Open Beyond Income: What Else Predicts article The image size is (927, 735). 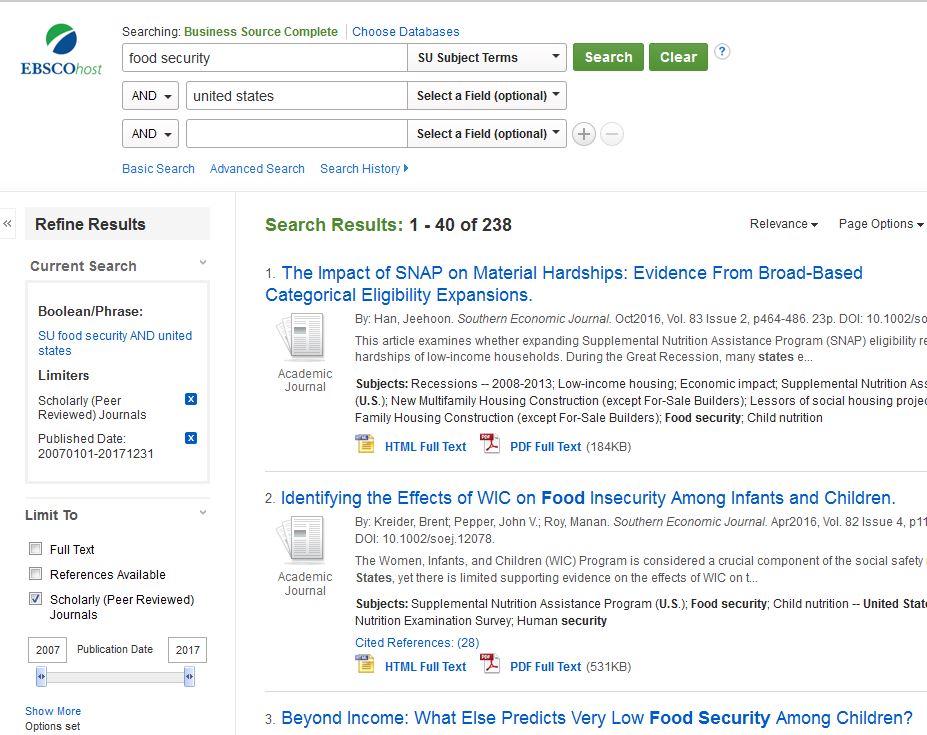[597, 718]
